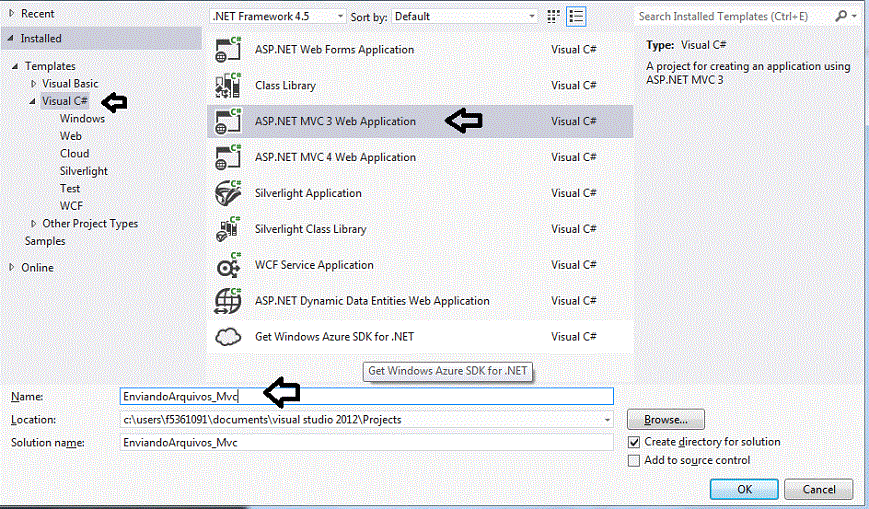Image resolution: width=869 pixels, height=509 pixels.
Task: Select the Cloud template category
Action: coord(74,154)
